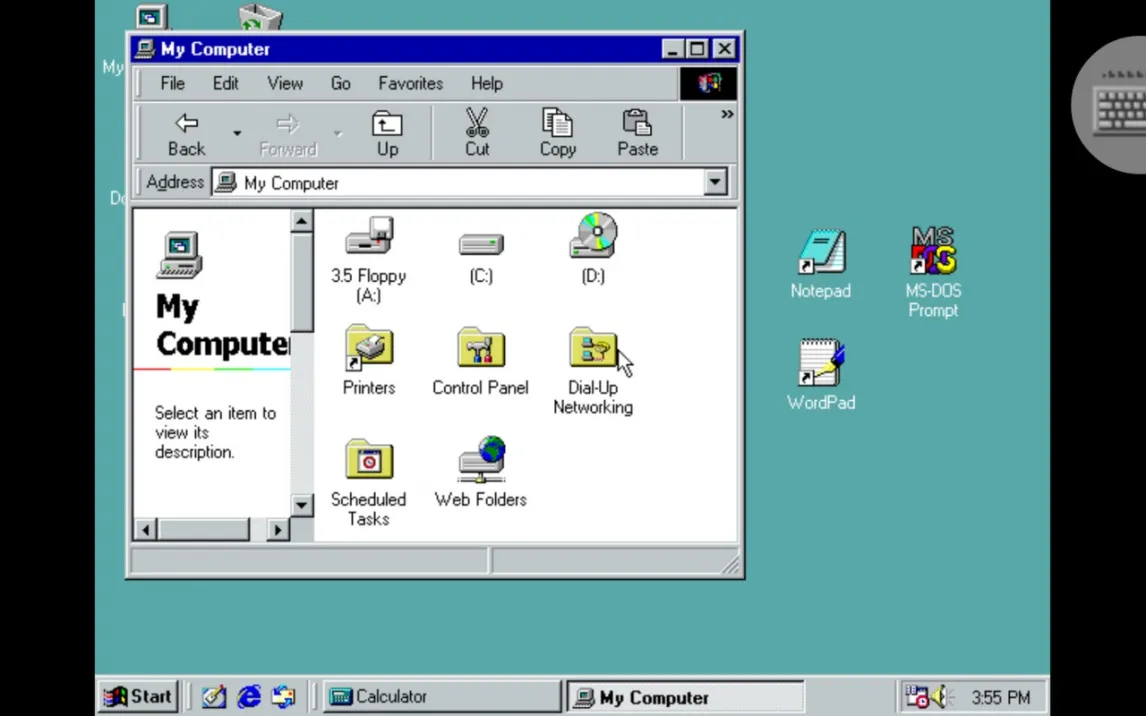Open the Control Panel folder
The height and width of the screenshot is (716, 1146).
[481, 349]
